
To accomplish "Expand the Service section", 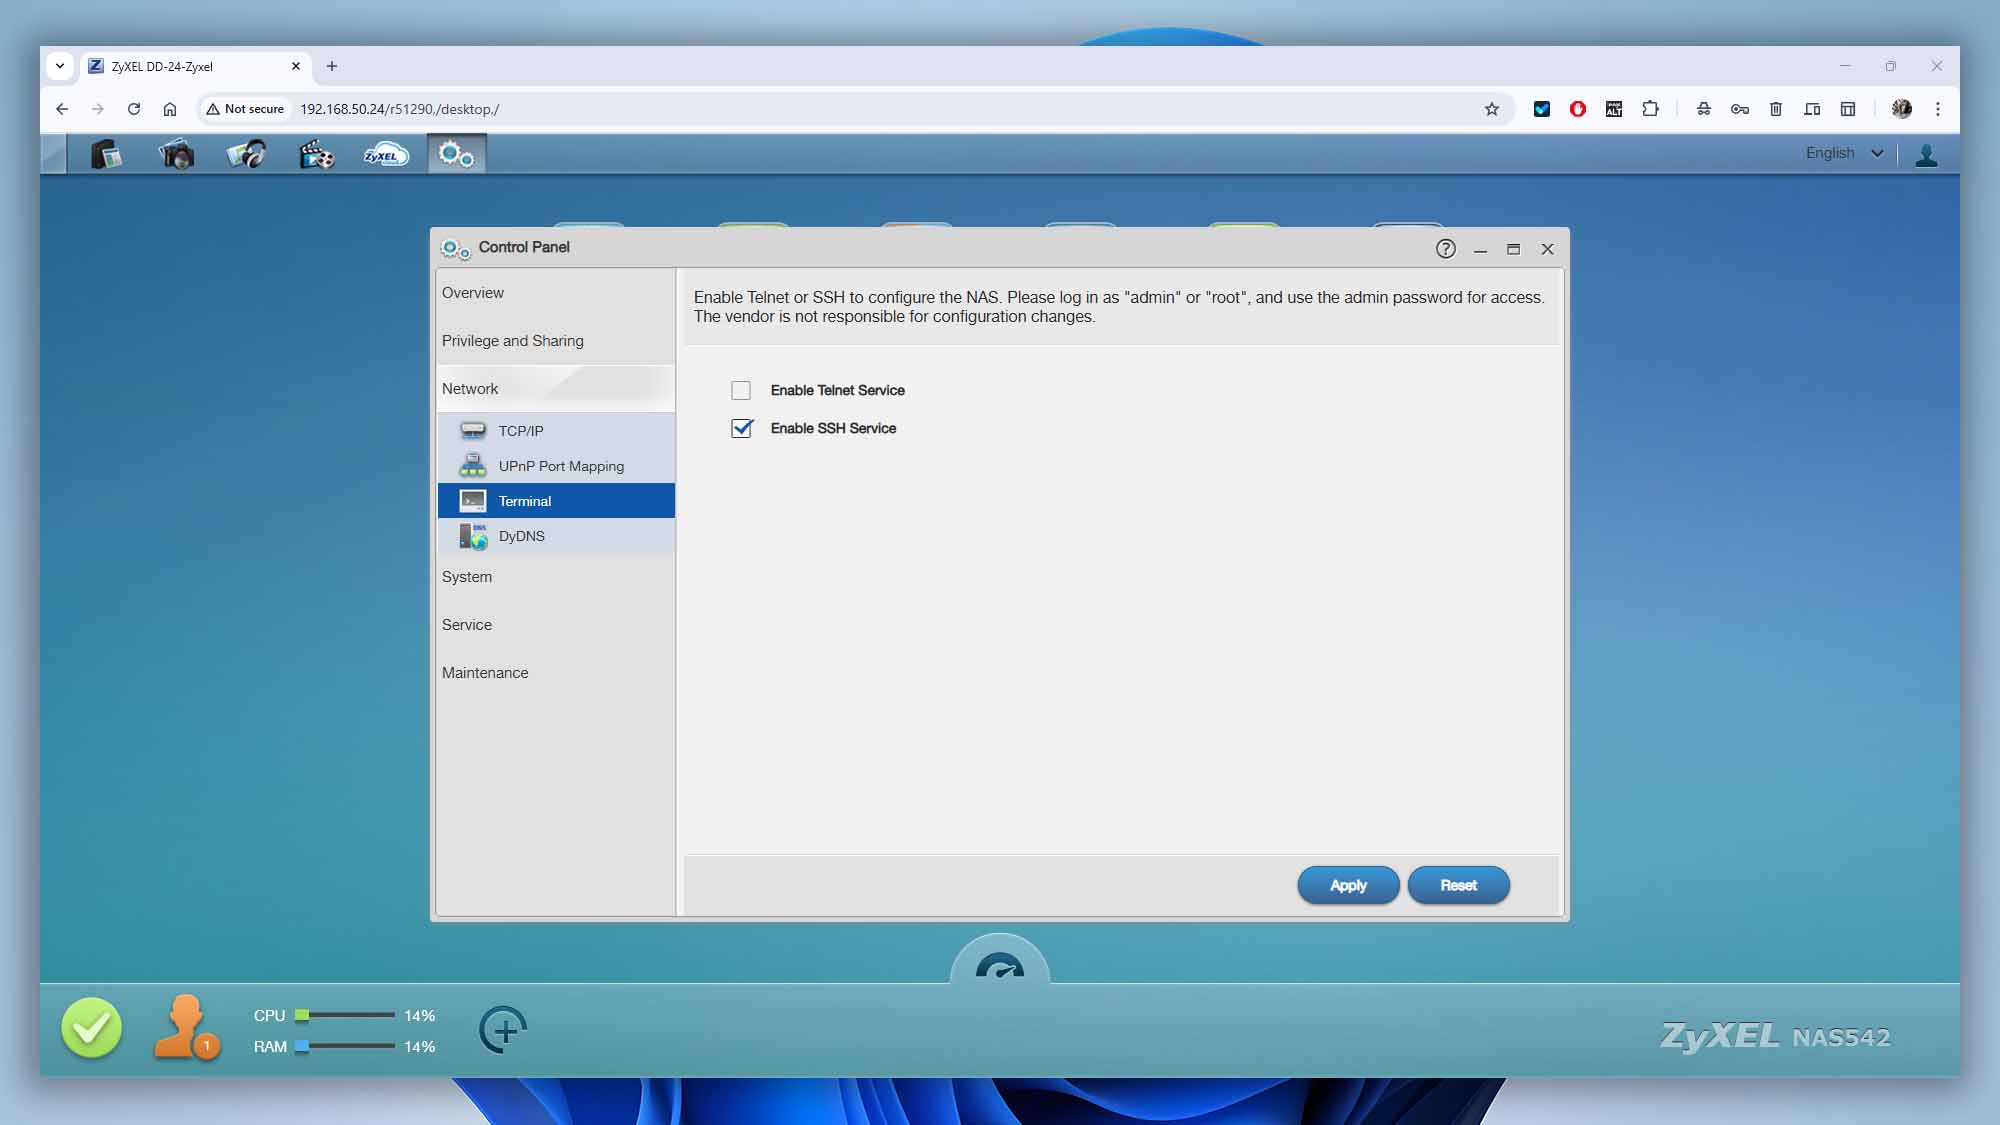I will click(x=555, y=625).
